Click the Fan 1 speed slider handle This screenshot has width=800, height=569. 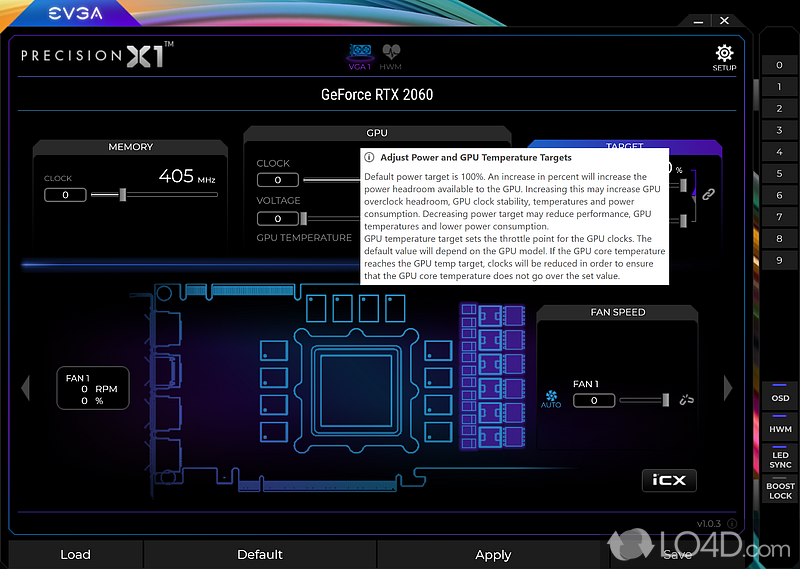(665, 400)
